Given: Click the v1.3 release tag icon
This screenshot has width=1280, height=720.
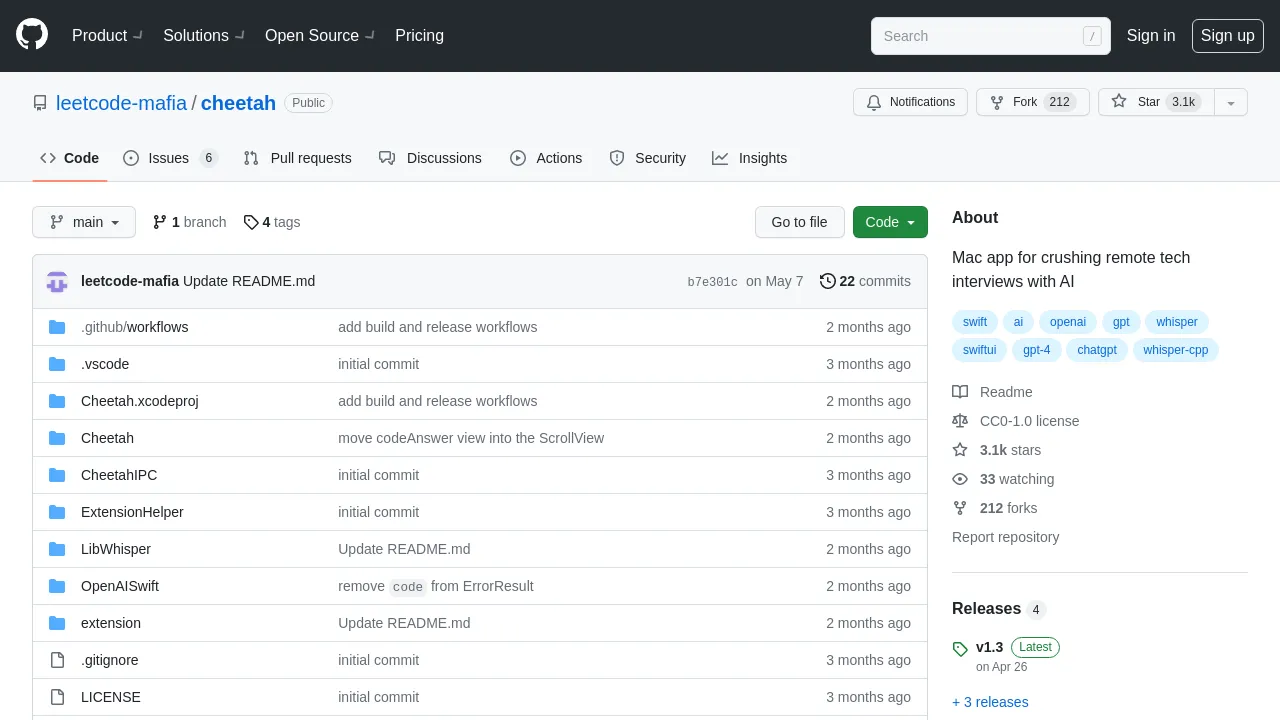Looking at the screenshot, I should coord(960,648).
